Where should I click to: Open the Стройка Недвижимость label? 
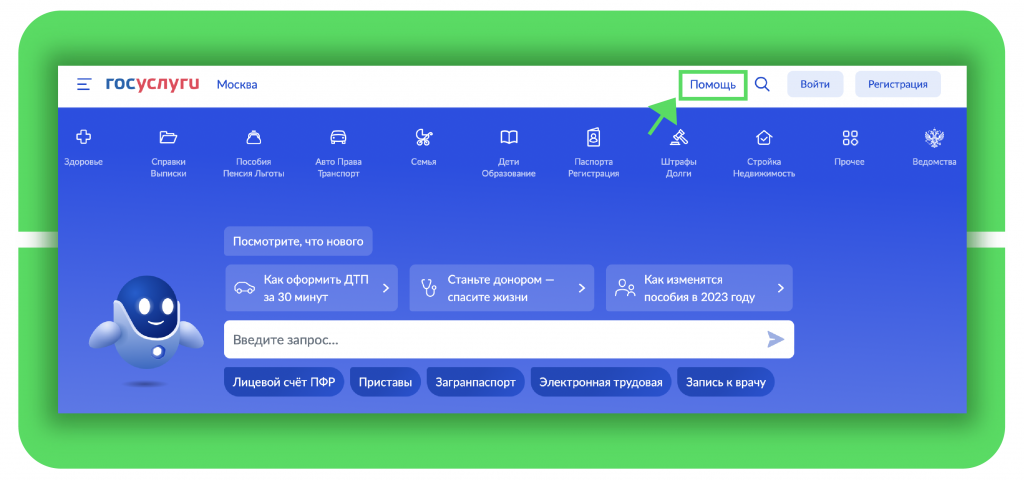pyautogui.click(x=764, y=168)
